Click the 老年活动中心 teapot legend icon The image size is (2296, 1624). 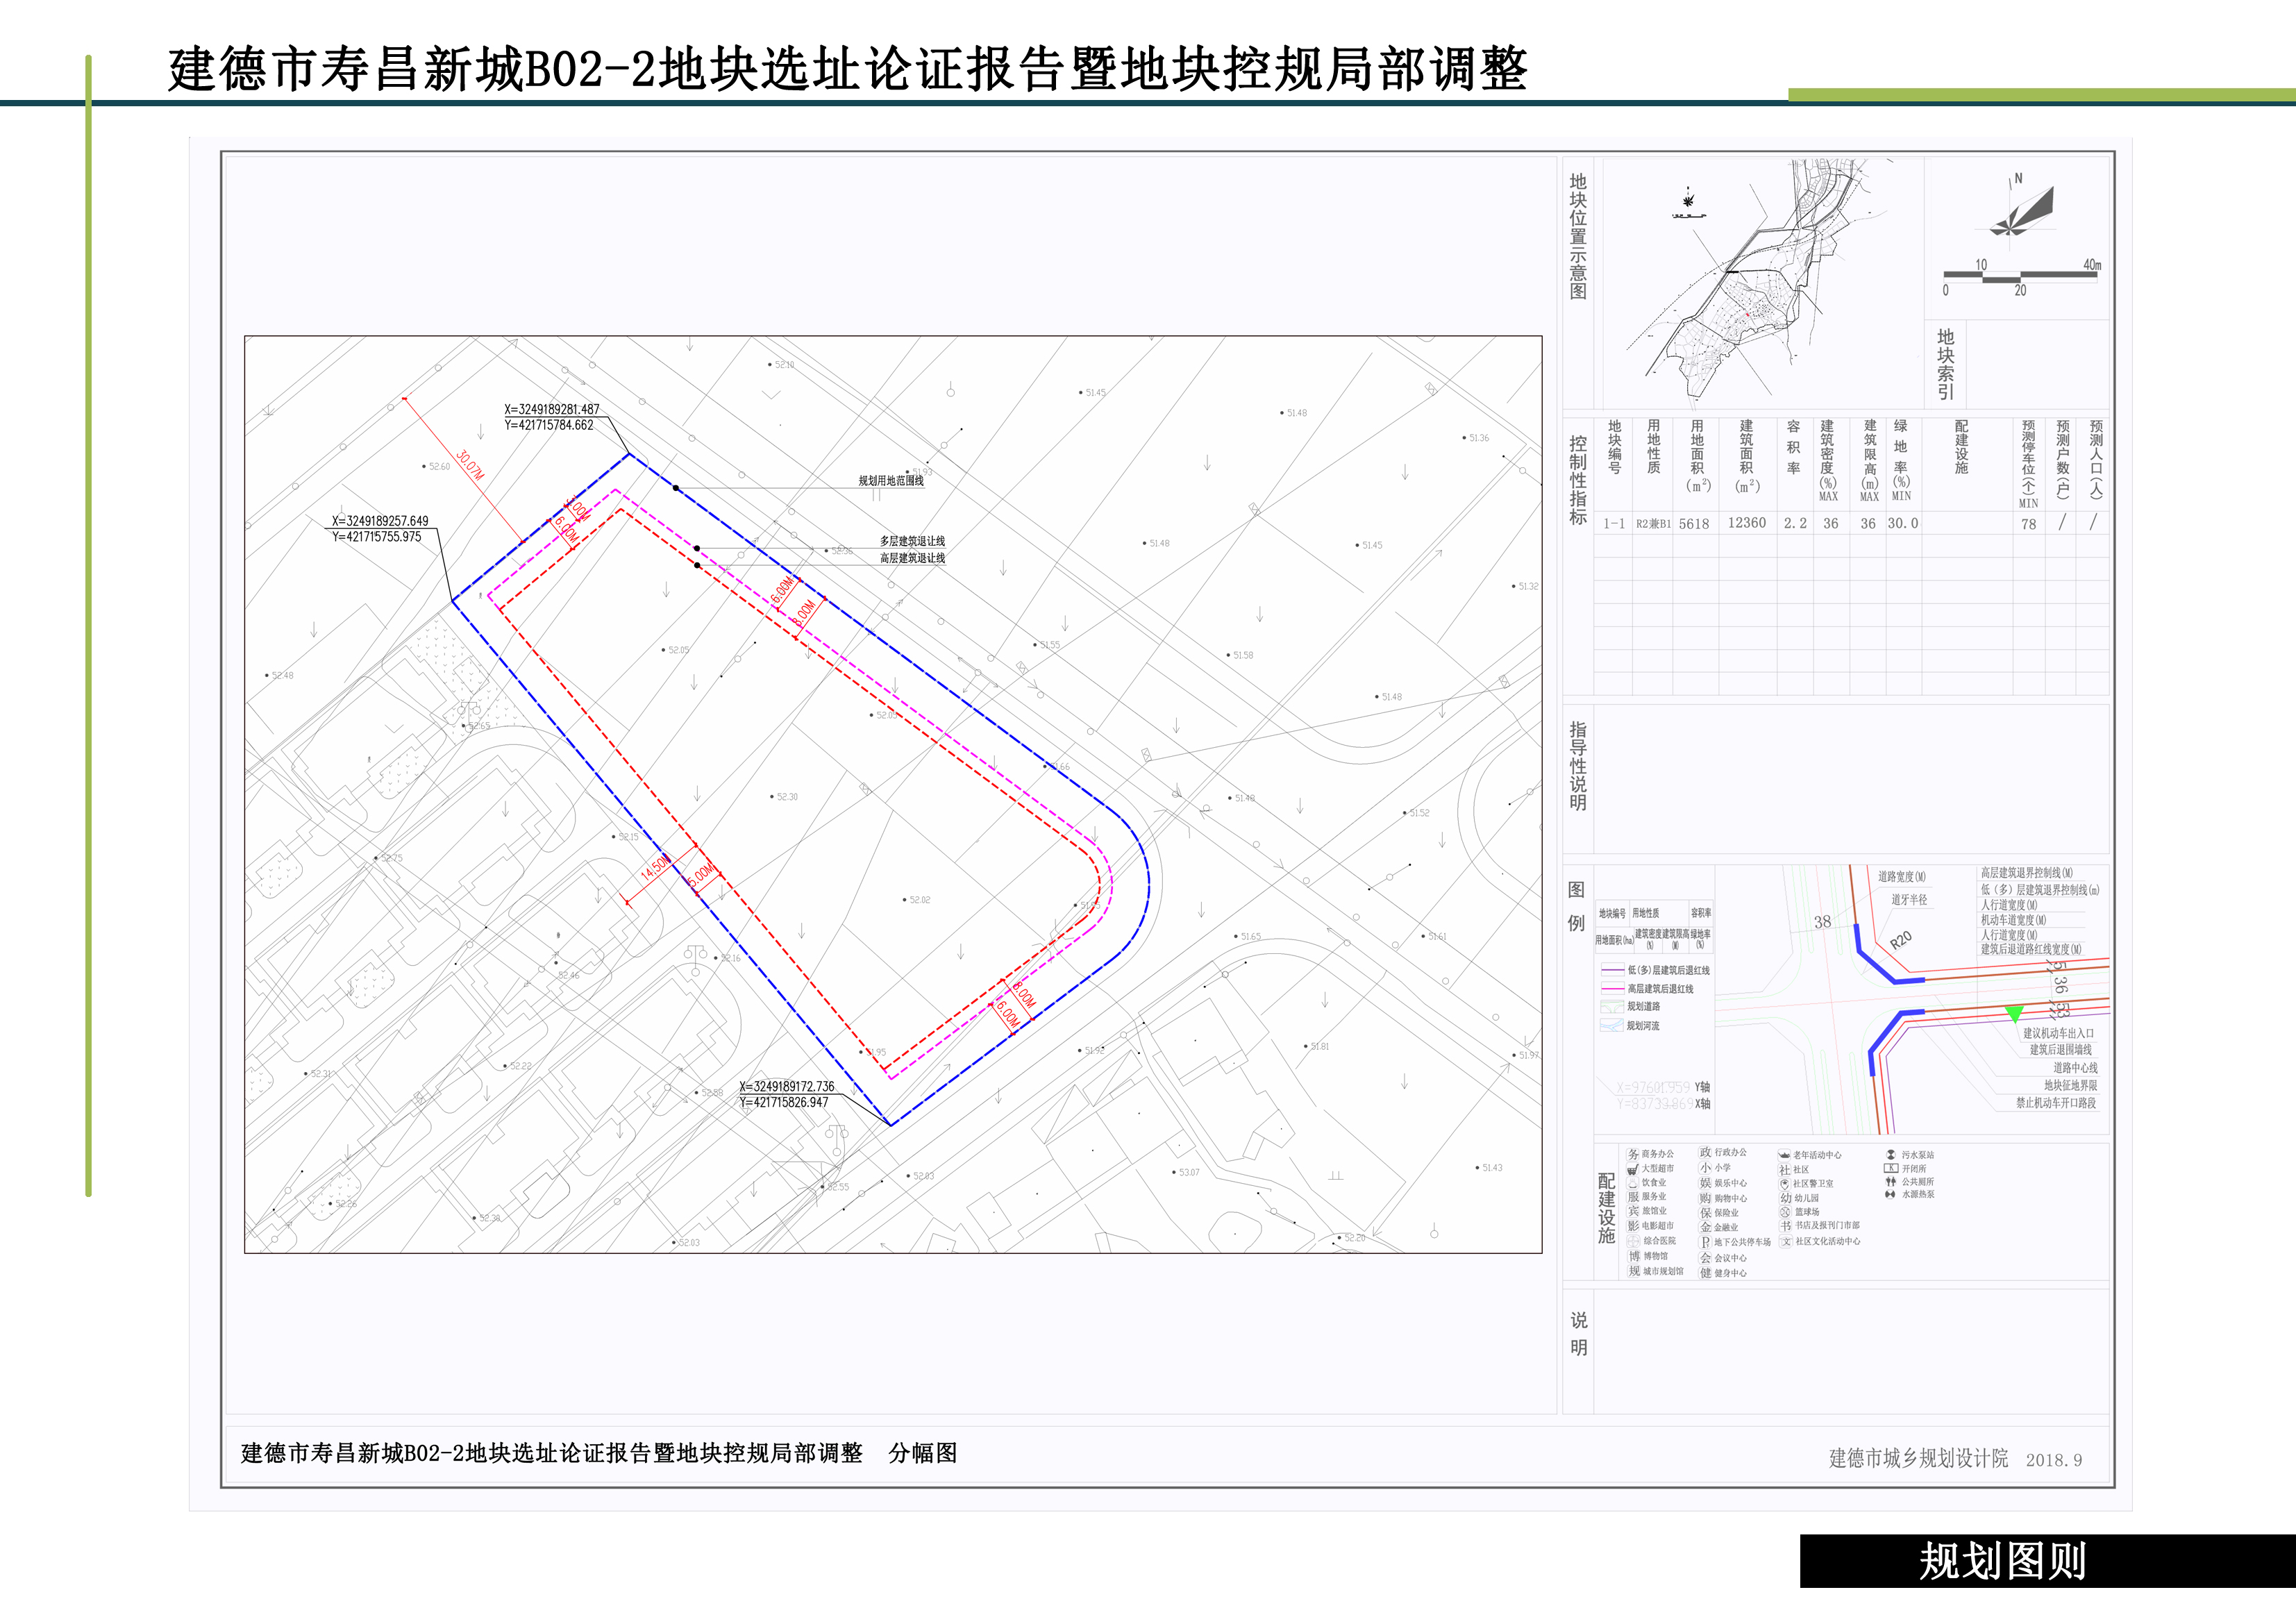coord(1785,1155)
